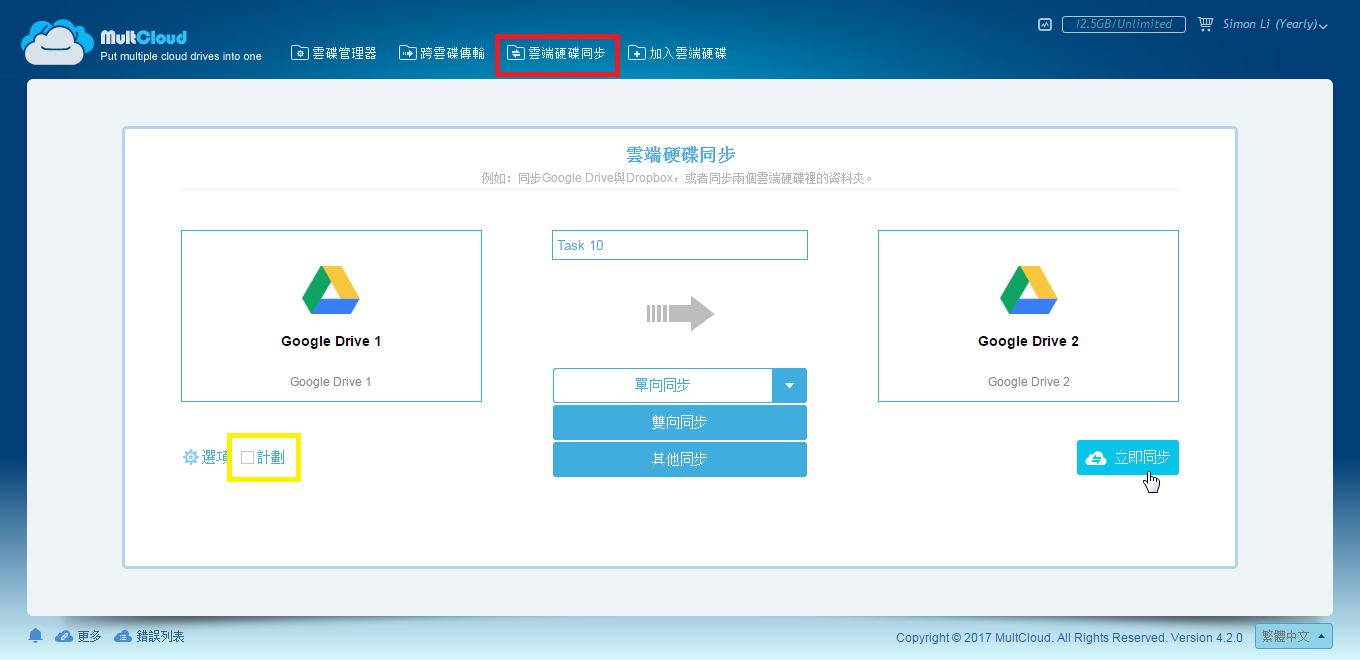Open the 選項 gear settings
Screen dimensions: 1360x660
pyautogui.click(x=205, y=457)
